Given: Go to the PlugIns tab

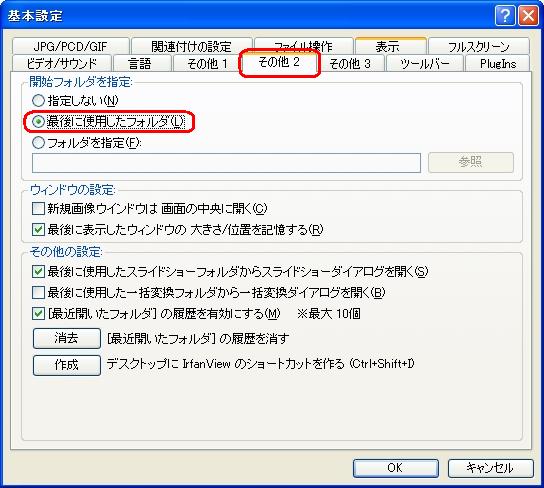Looking at the screenshot, I should [498, 63].
